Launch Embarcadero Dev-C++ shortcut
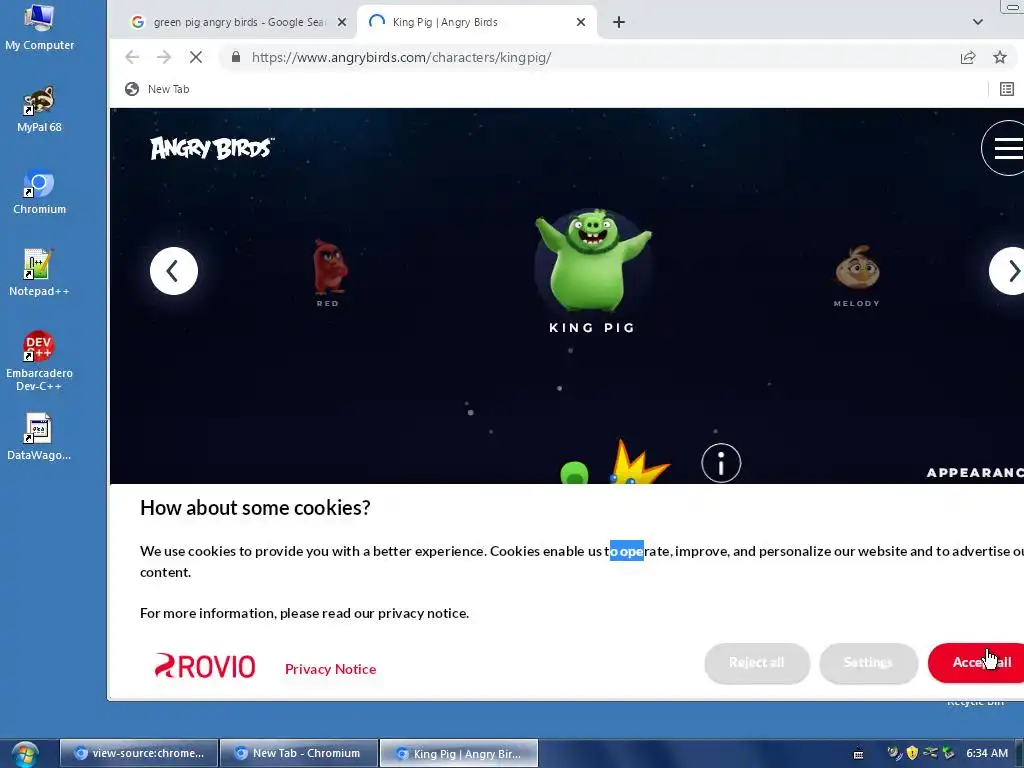The height and width of the screenshot is (768, 1024). point(39,361)
